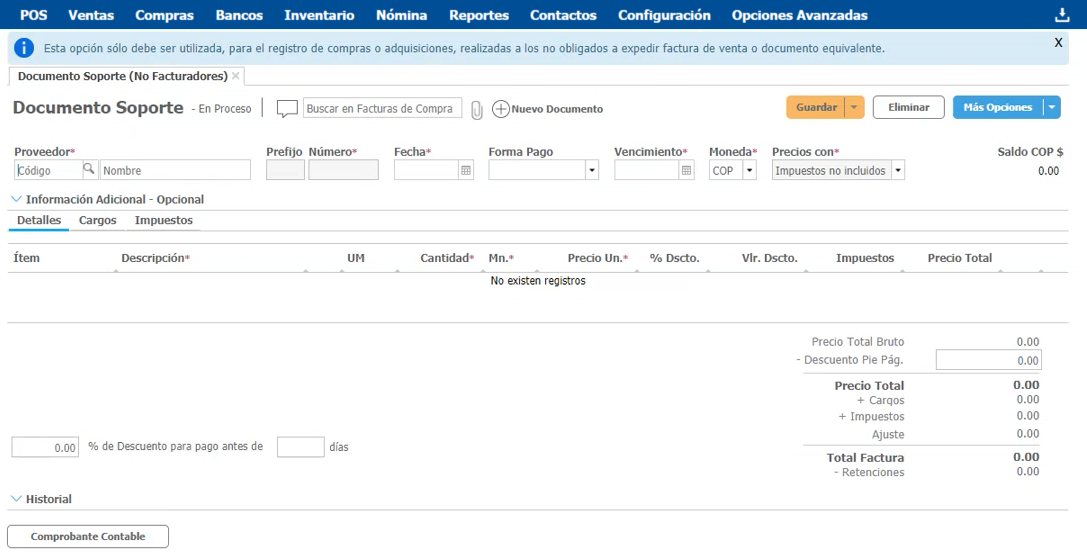Open the Moneda COP dropdown
Screen dimensions: 1087x559
[x=749, y=171]
